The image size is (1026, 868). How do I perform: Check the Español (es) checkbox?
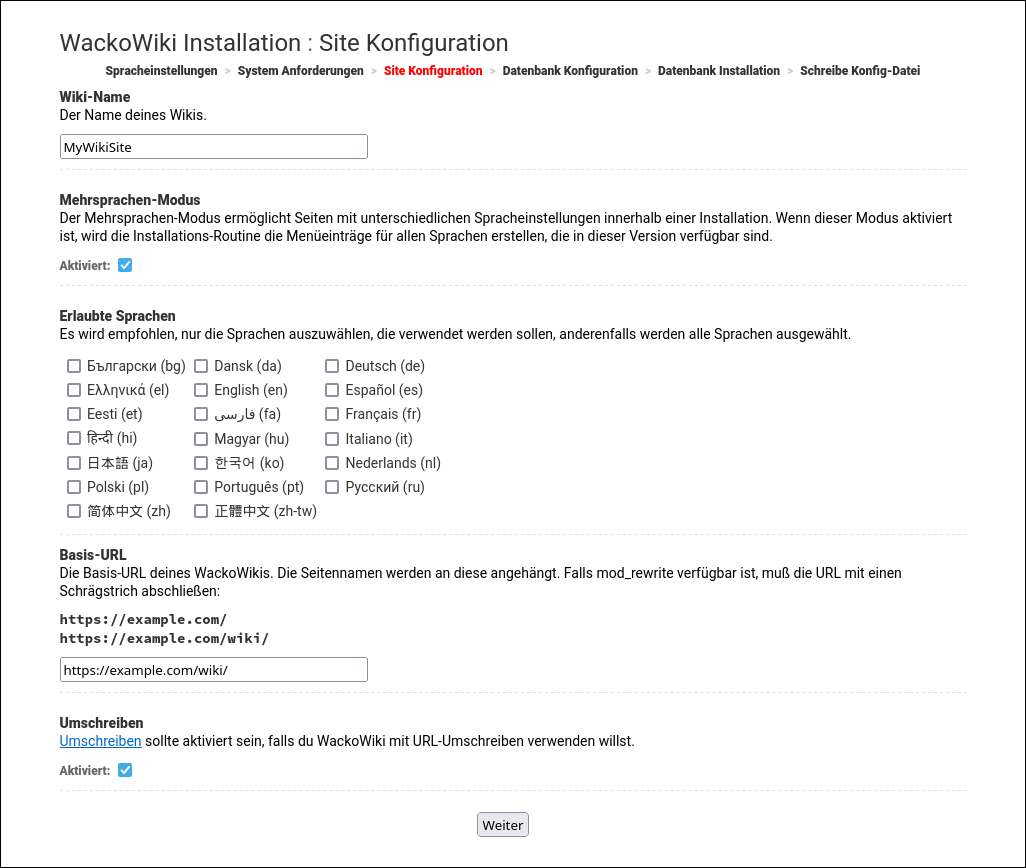click(x=332, y=390)
